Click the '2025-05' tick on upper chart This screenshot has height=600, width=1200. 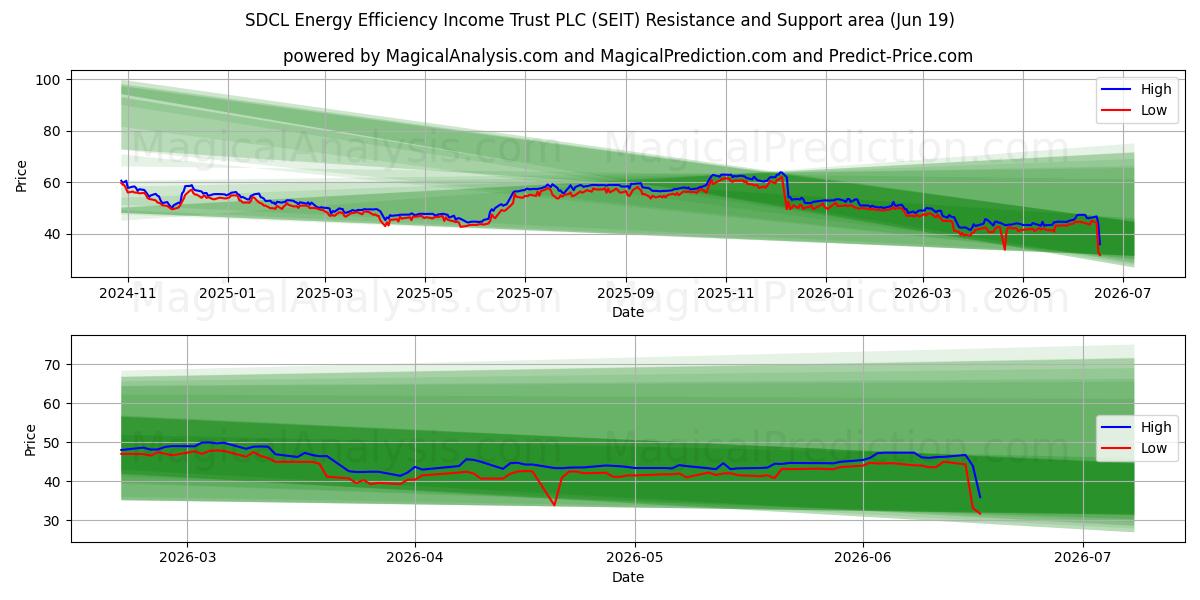[425, 294]
